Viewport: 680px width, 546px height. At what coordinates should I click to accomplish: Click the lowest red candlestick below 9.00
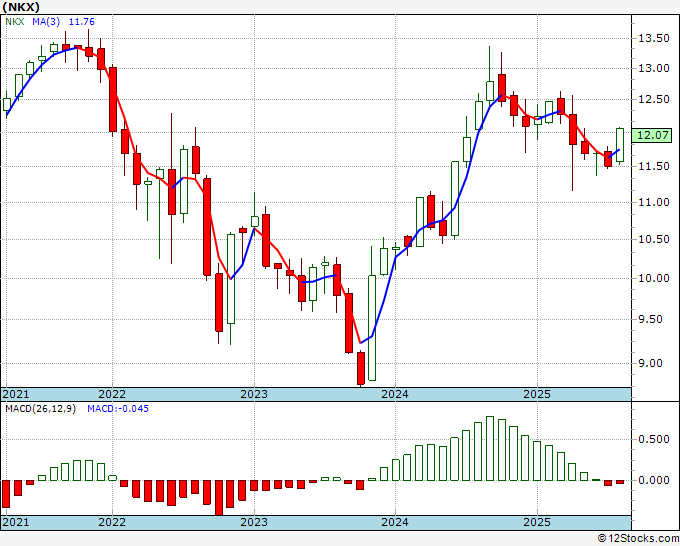[361, 368]
